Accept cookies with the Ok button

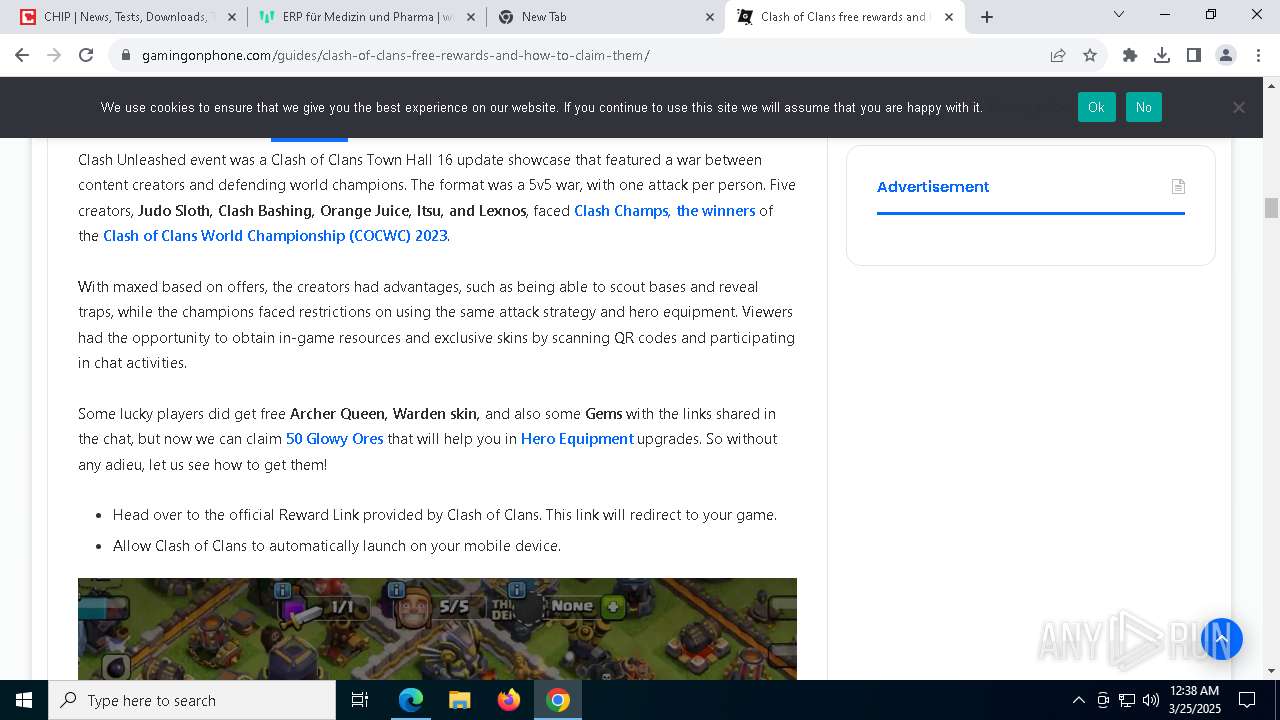(x=1096, y=107)
